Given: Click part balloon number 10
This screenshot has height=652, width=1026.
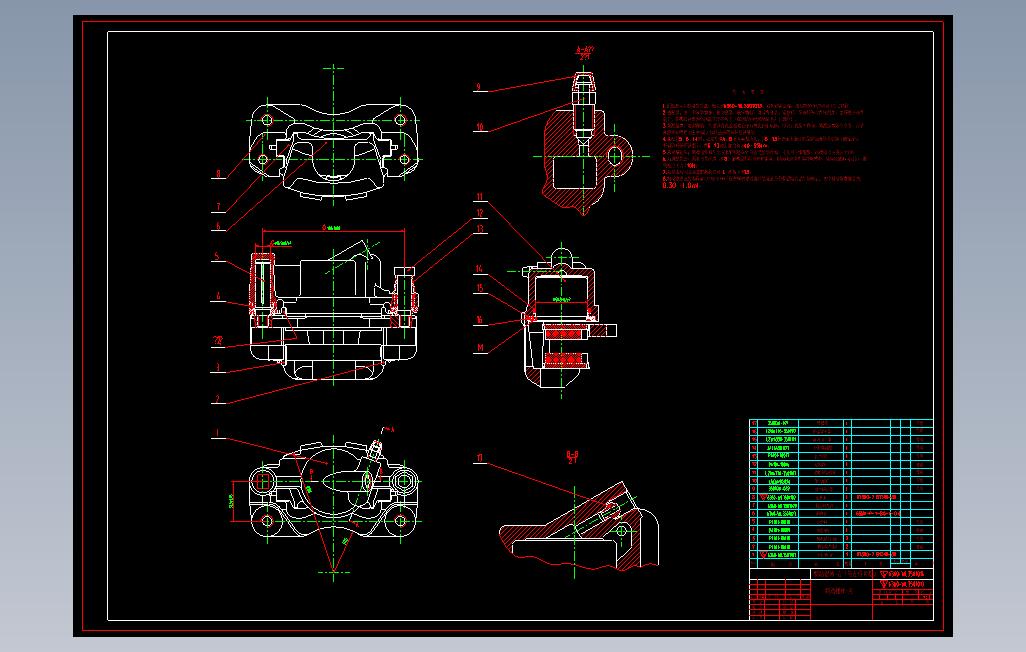Looking at the screenshot, I should [480, 127].
